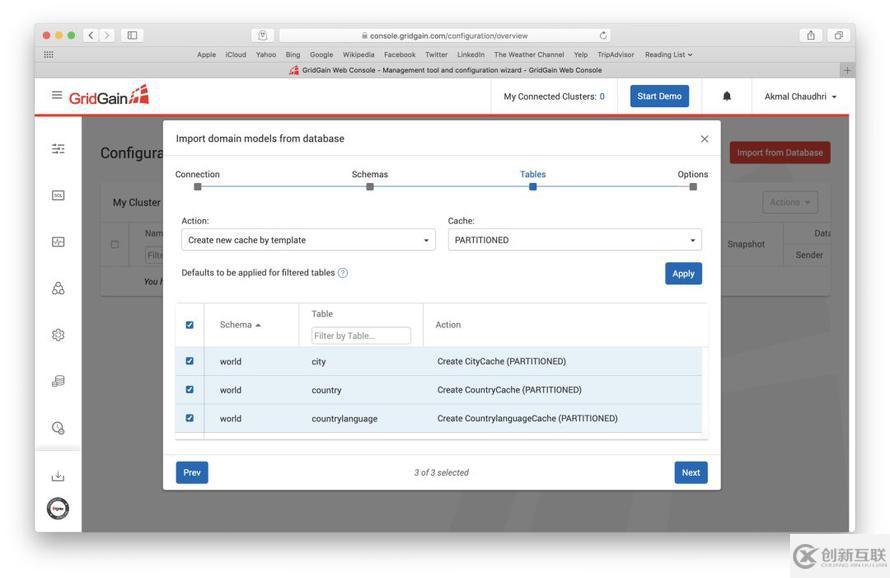Click the Prev button
Image resolution: width=890 pixels, height=578 pixels.
coord(192,472)
